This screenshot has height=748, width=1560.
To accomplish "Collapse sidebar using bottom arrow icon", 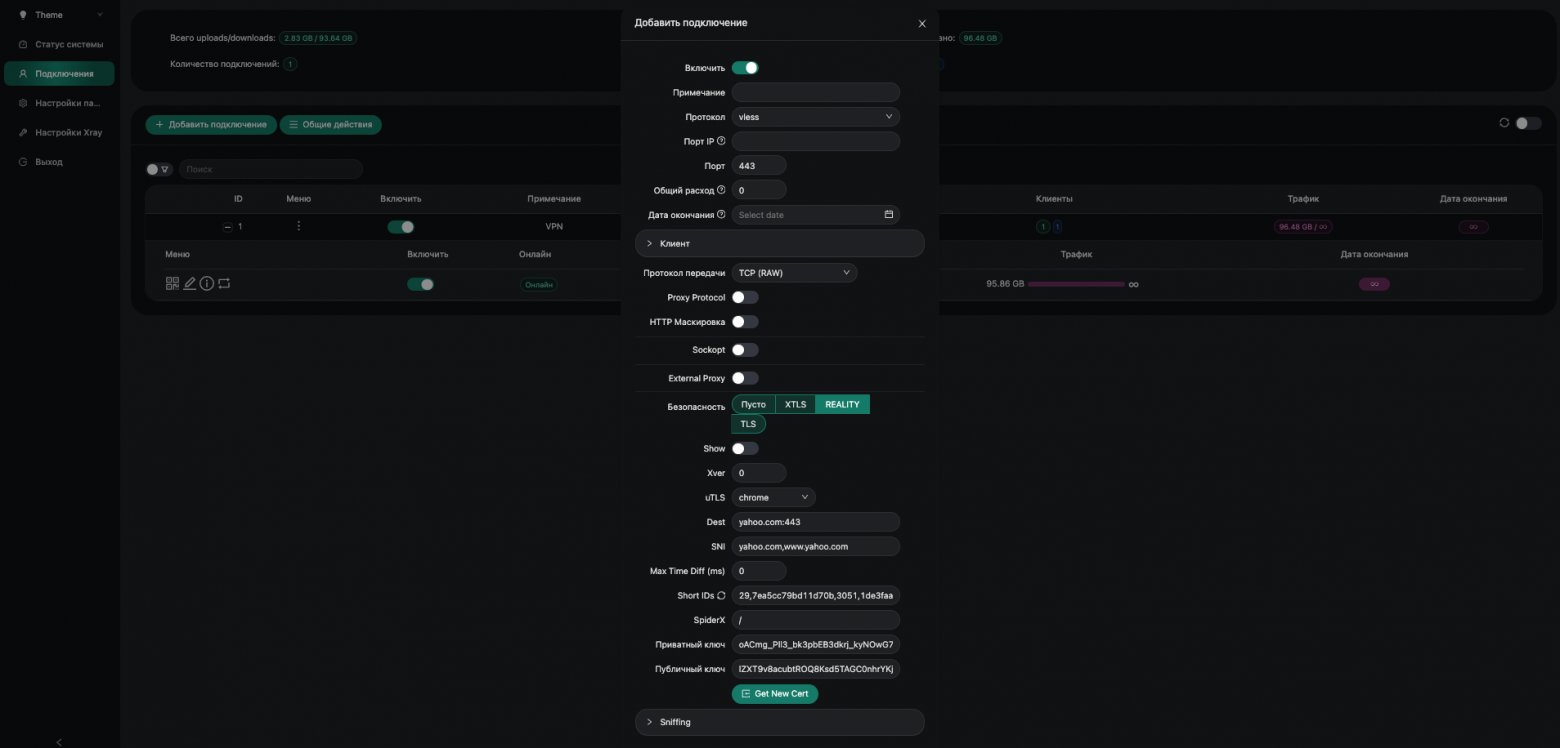I will 59,742.
